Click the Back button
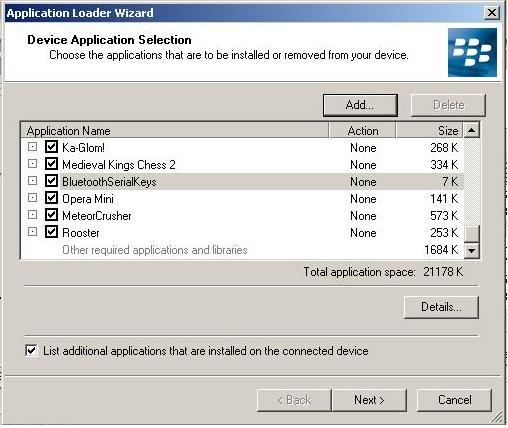 (294, 400)
